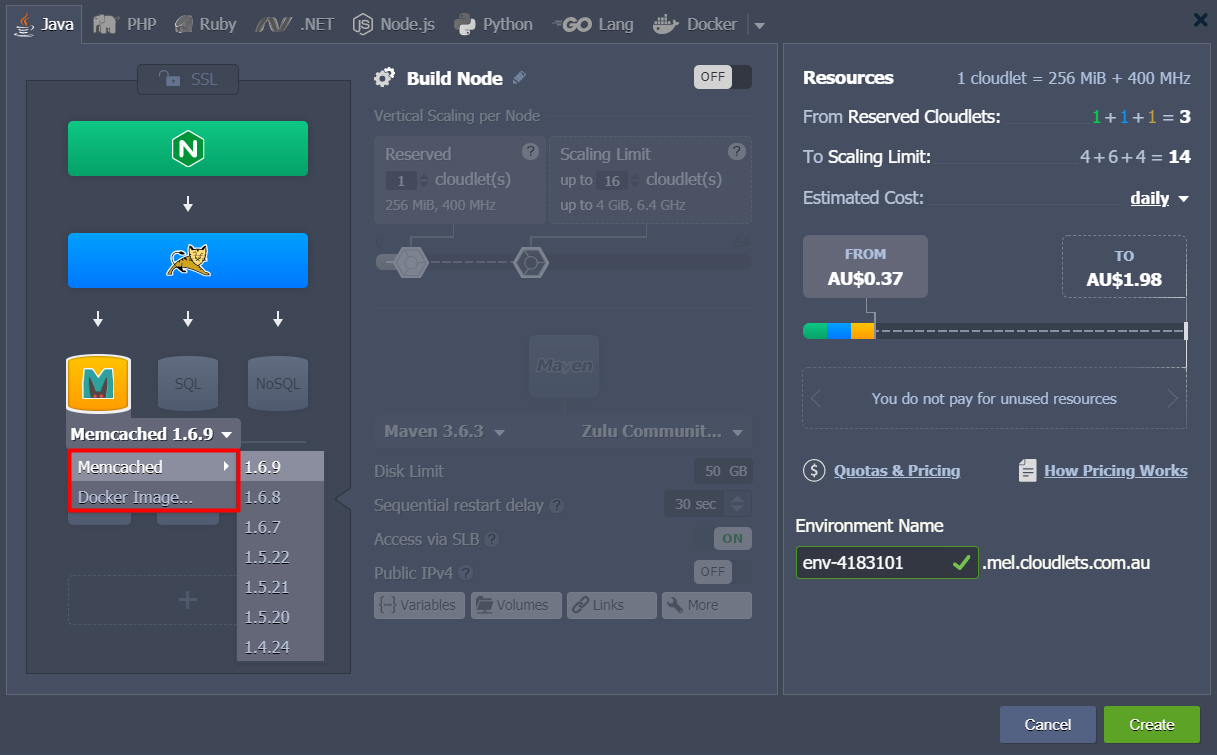
Task: Open Sequential restart delay help icon
Action: (x=556, y=506)
